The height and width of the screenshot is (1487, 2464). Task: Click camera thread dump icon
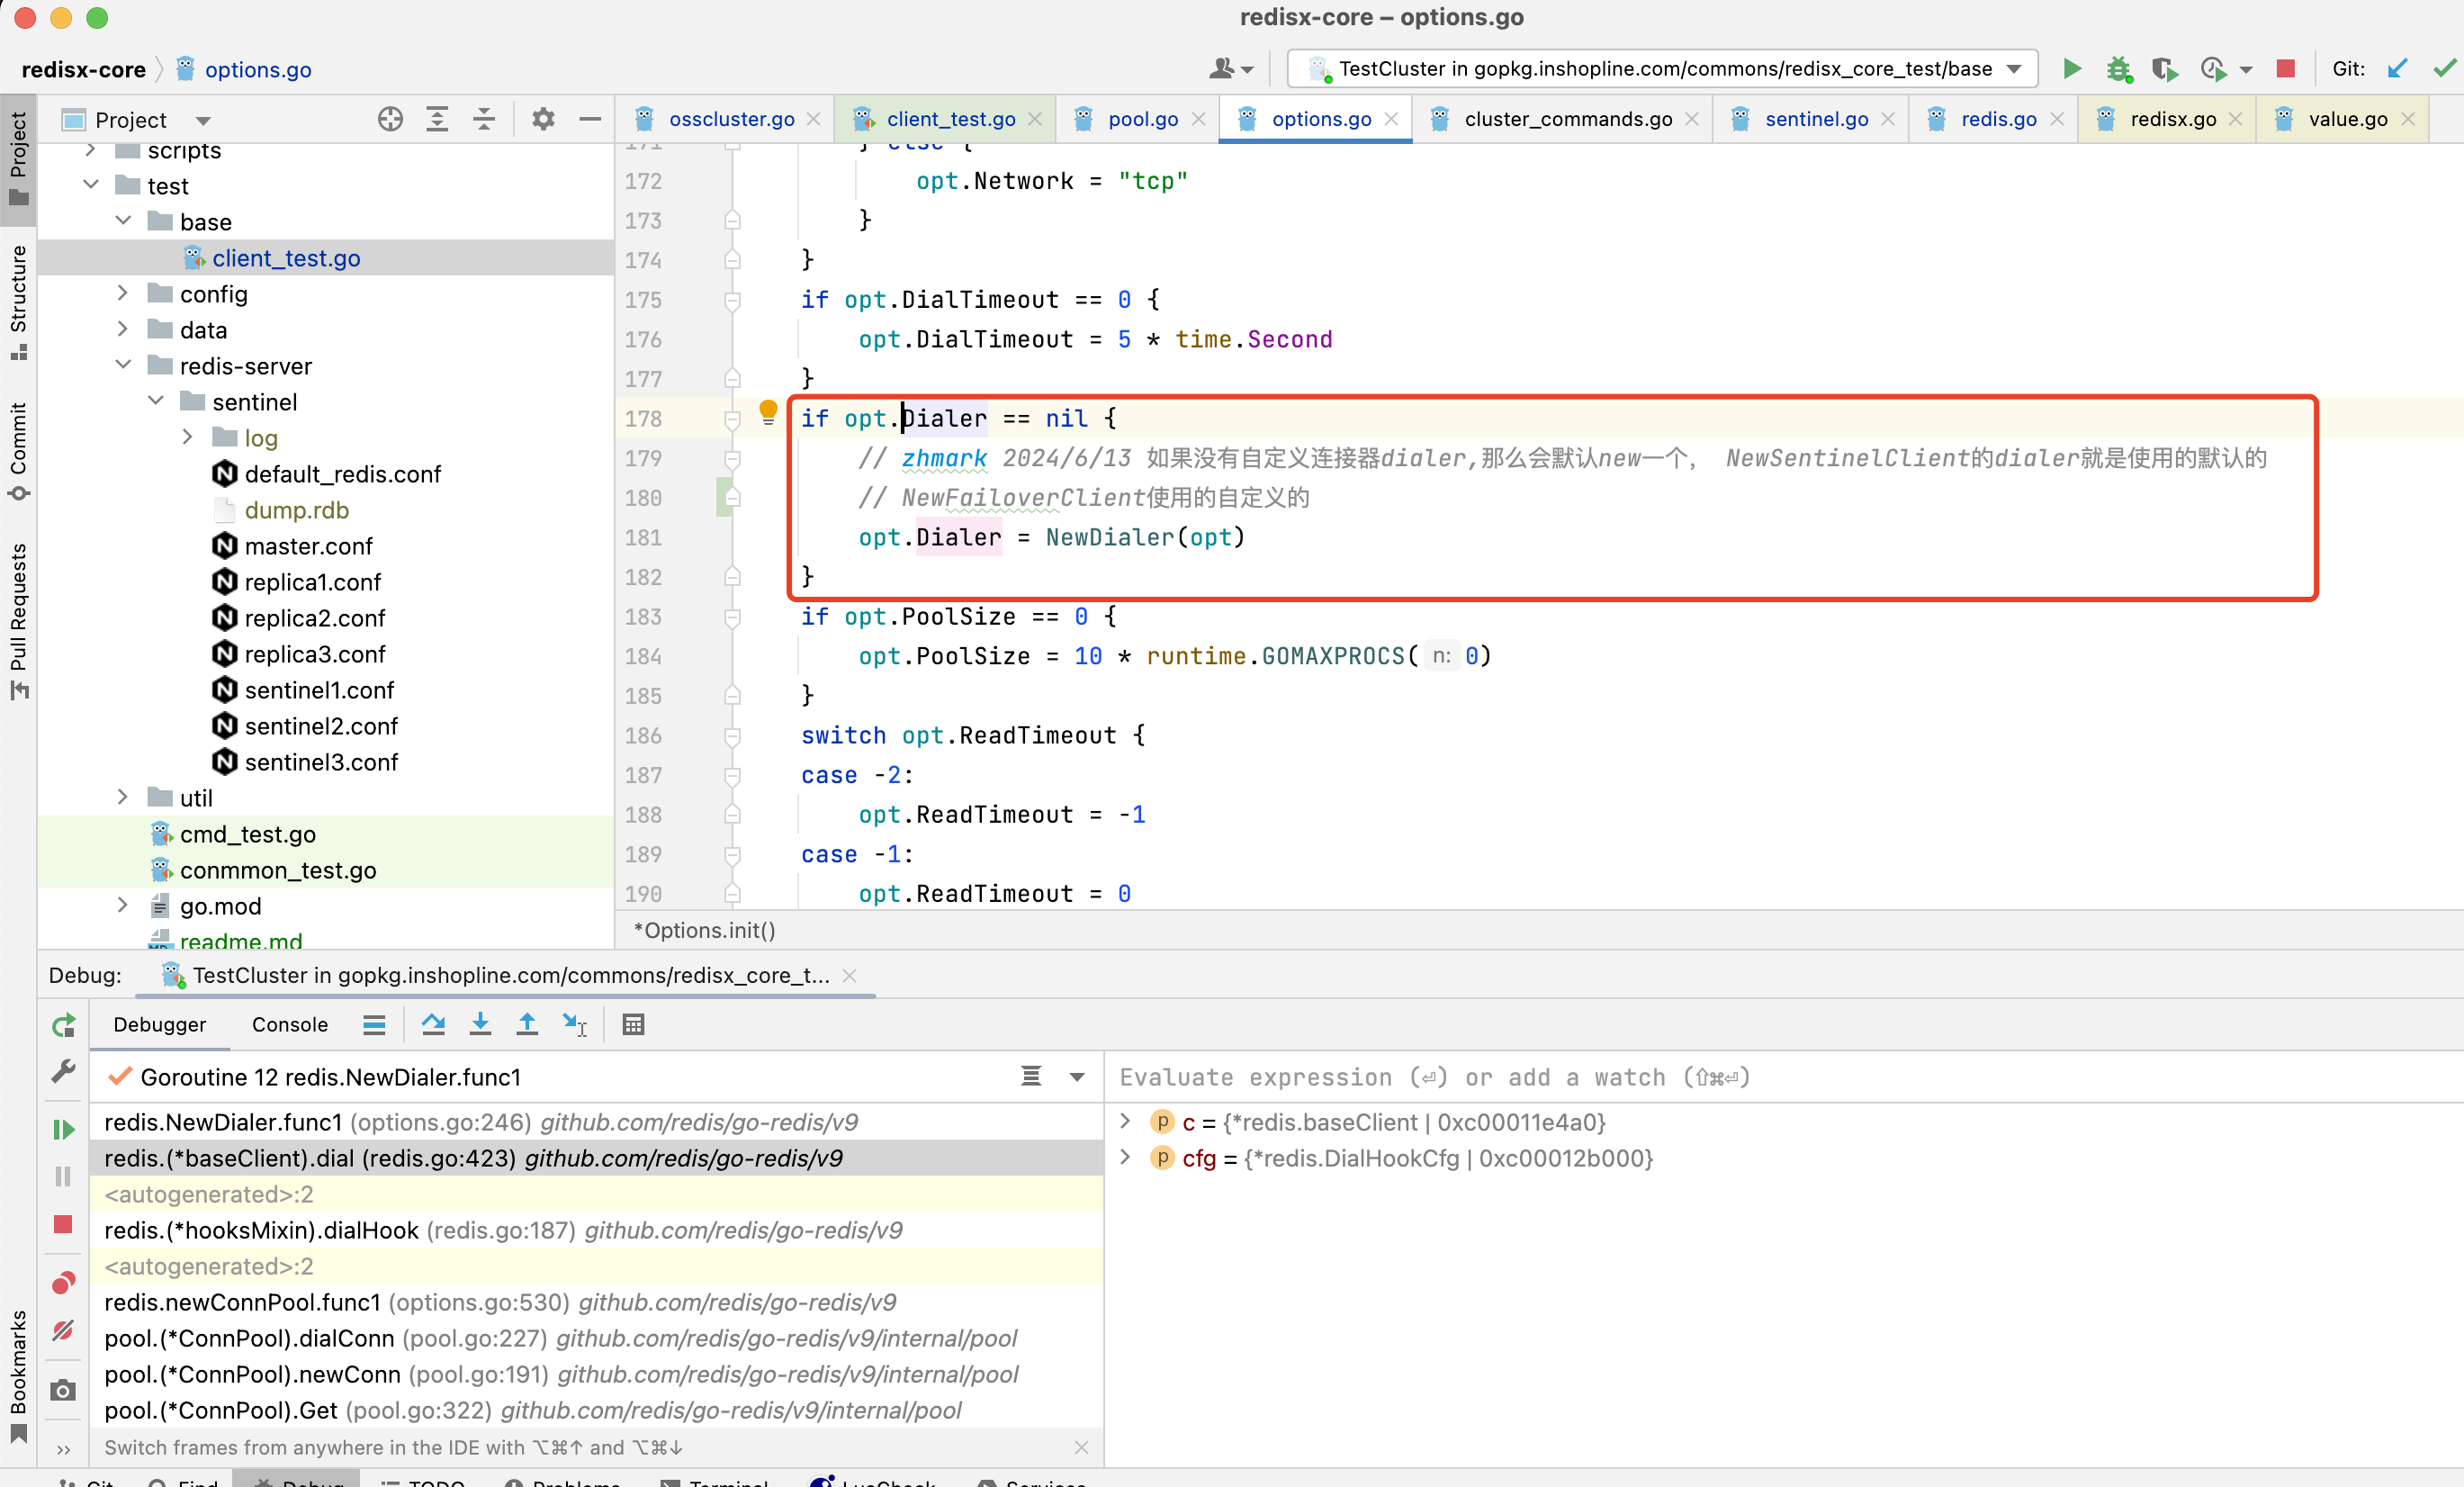[63, 1390]
